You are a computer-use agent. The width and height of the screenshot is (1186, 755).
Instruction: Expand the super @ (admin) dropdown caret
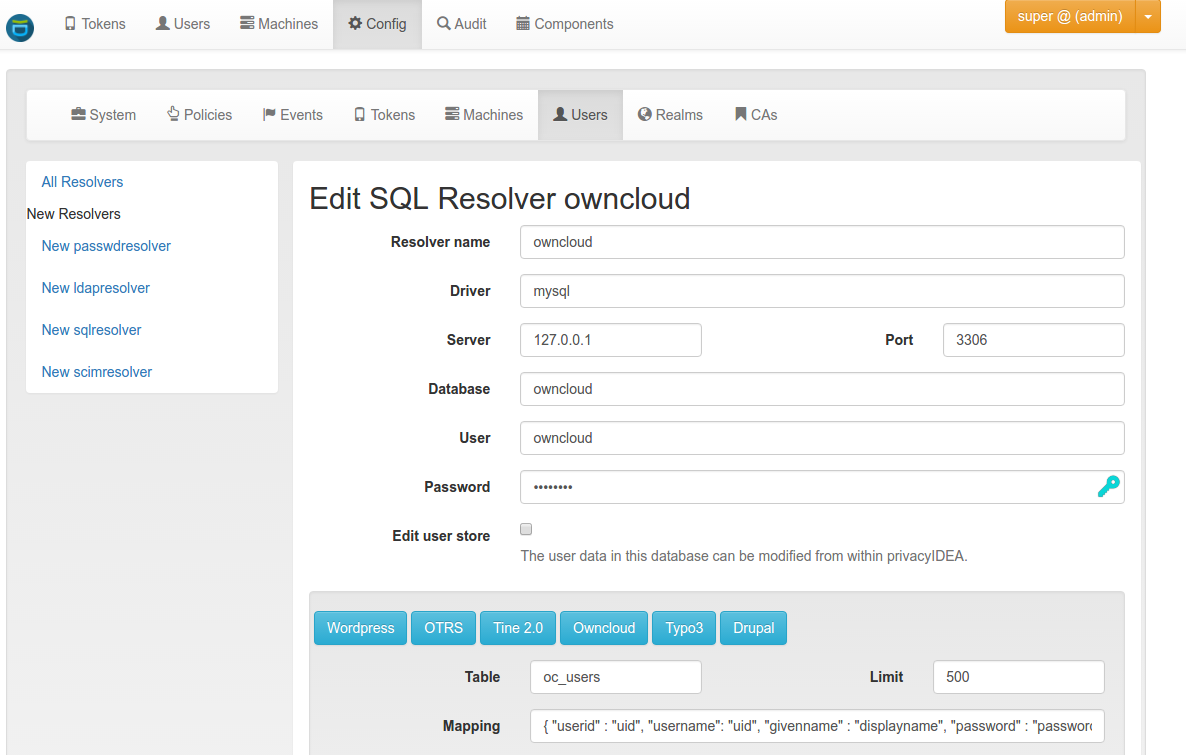click(x=1147, y=17)
